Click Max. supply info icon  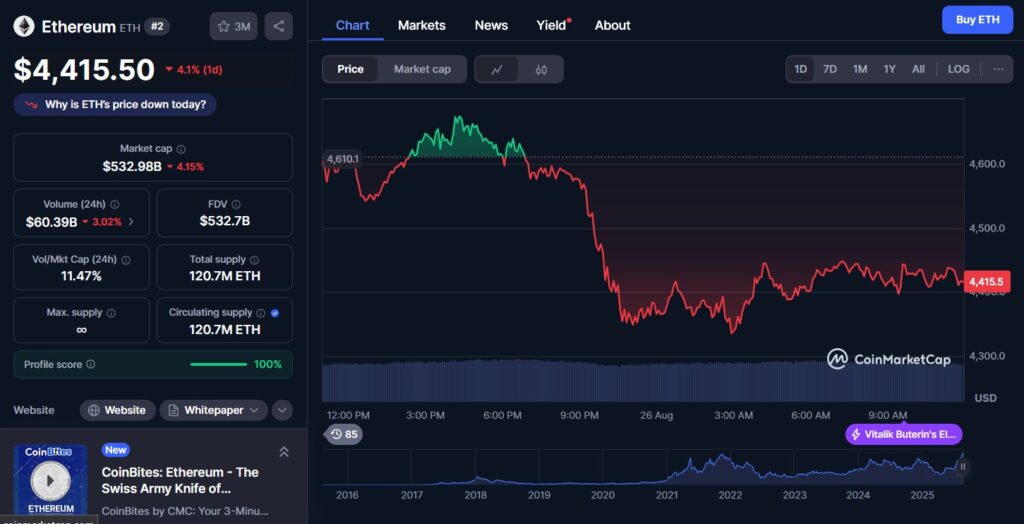111,313
